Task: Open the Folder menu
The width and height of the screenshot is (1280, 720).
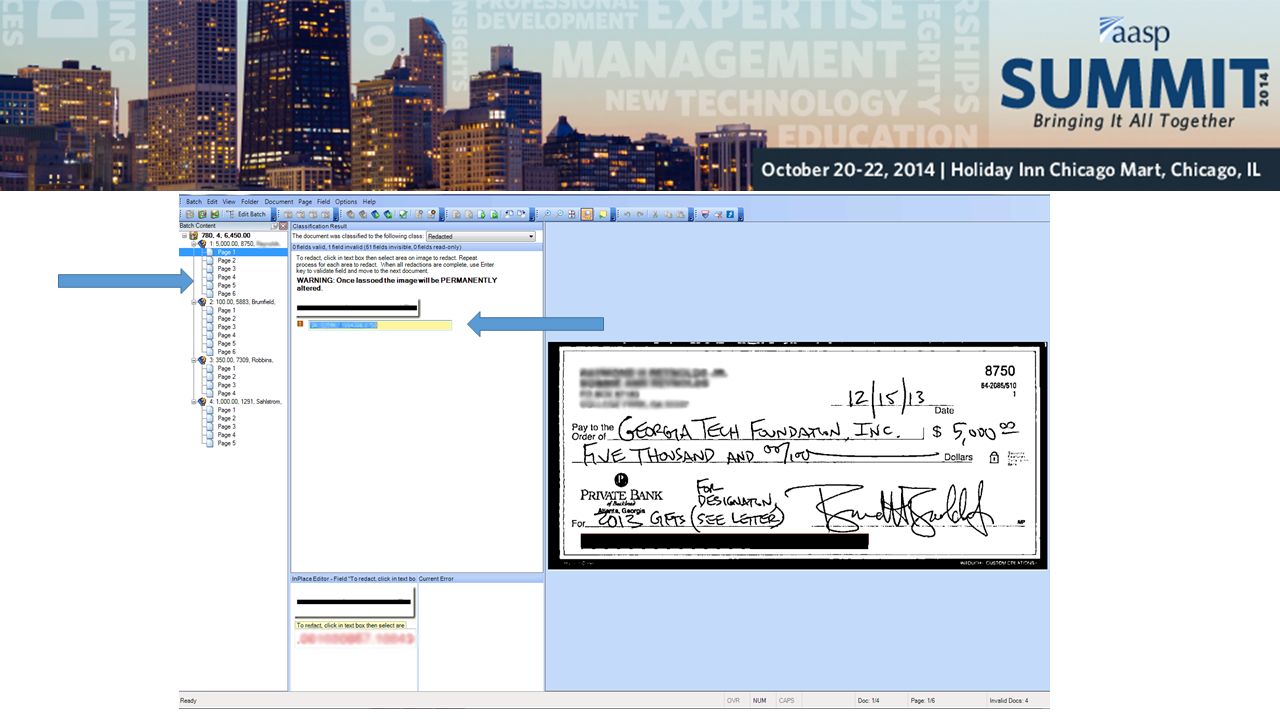Action: click(250, 202)
